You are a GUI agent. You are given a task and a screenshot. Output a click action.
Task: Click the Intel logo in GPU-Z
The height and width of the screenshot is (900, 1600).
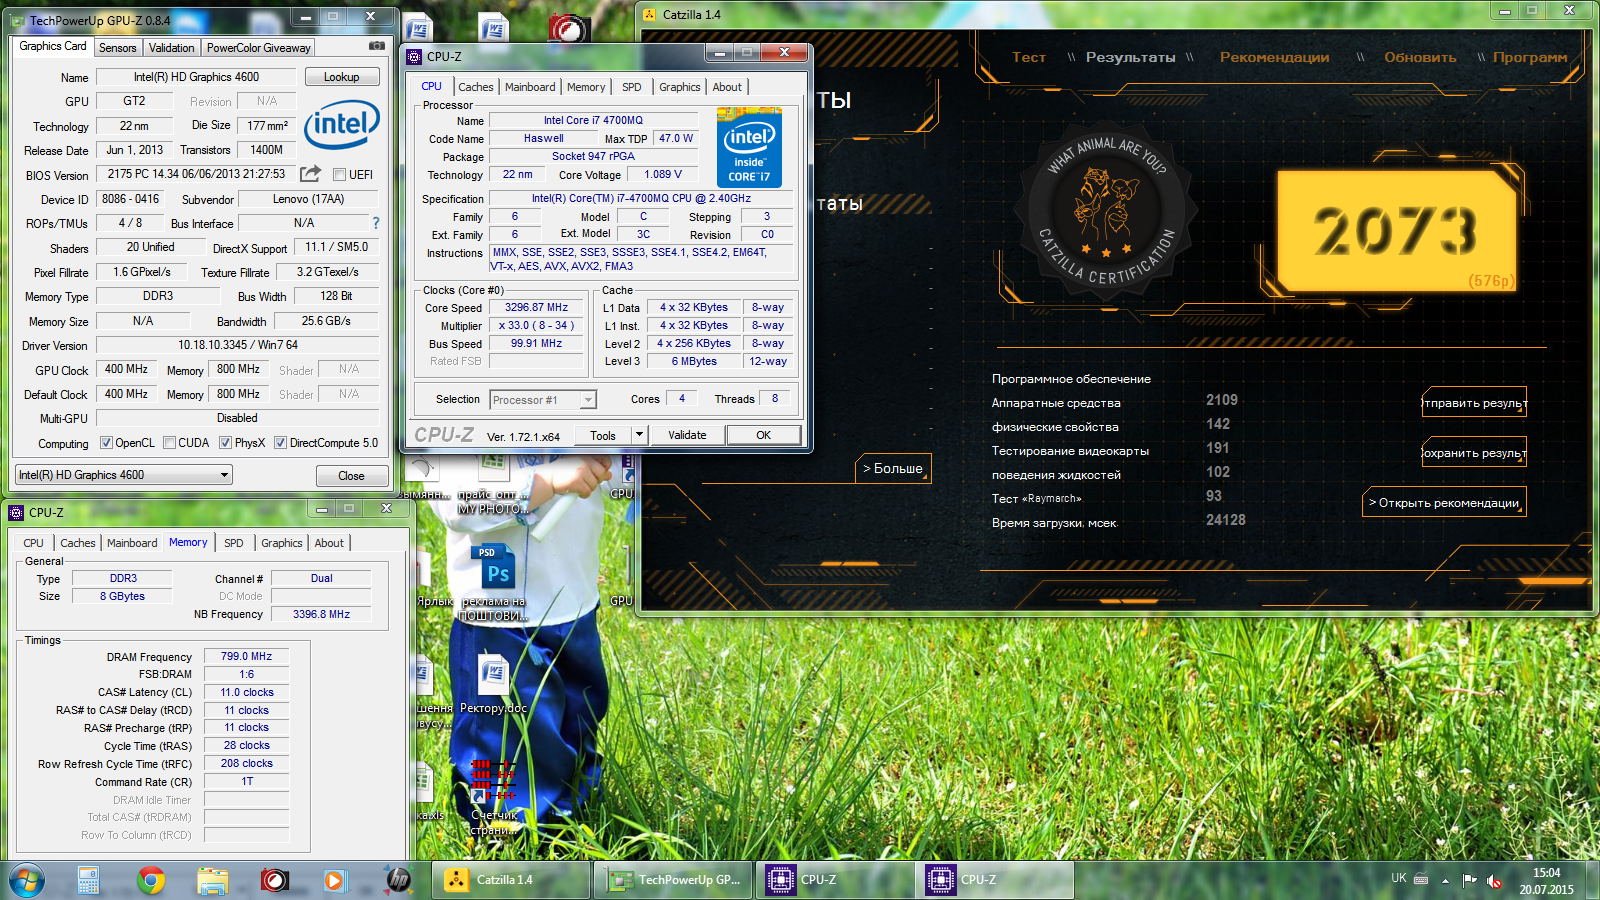click(x=342, y=124)
